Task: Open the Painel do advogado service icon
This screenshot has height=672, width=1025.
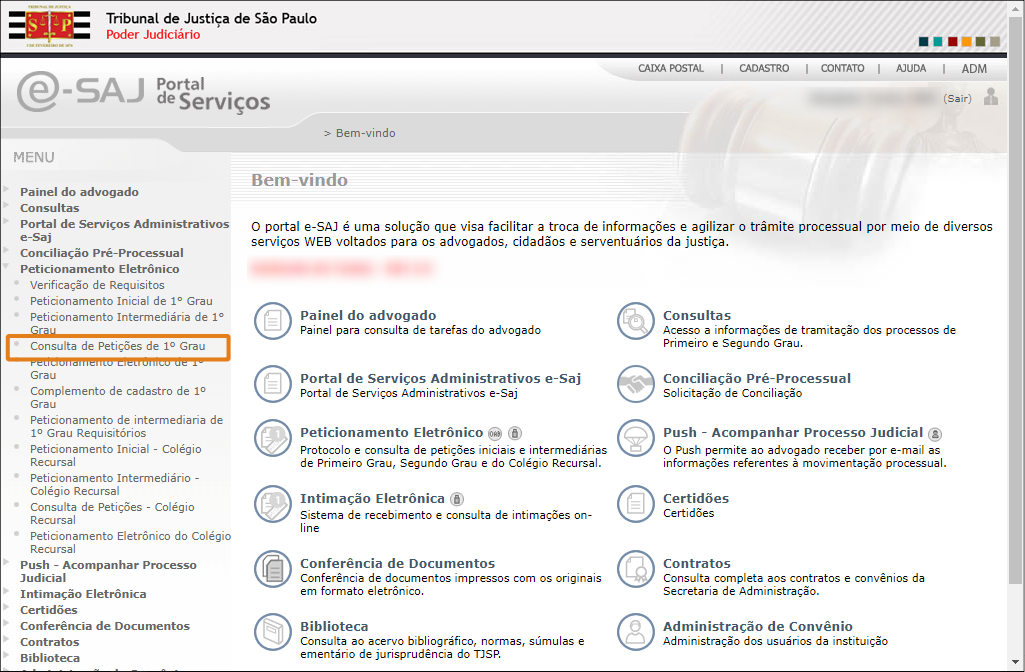Action: (x=273, y=321)
